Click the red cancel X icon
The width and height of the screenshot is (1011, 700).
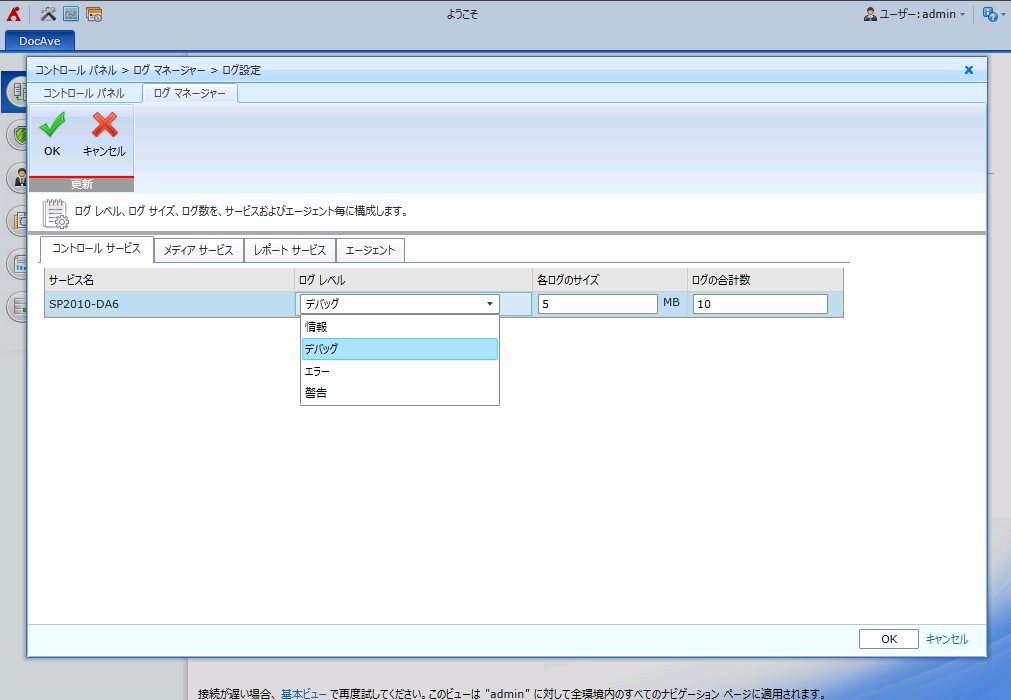[104, 125]
